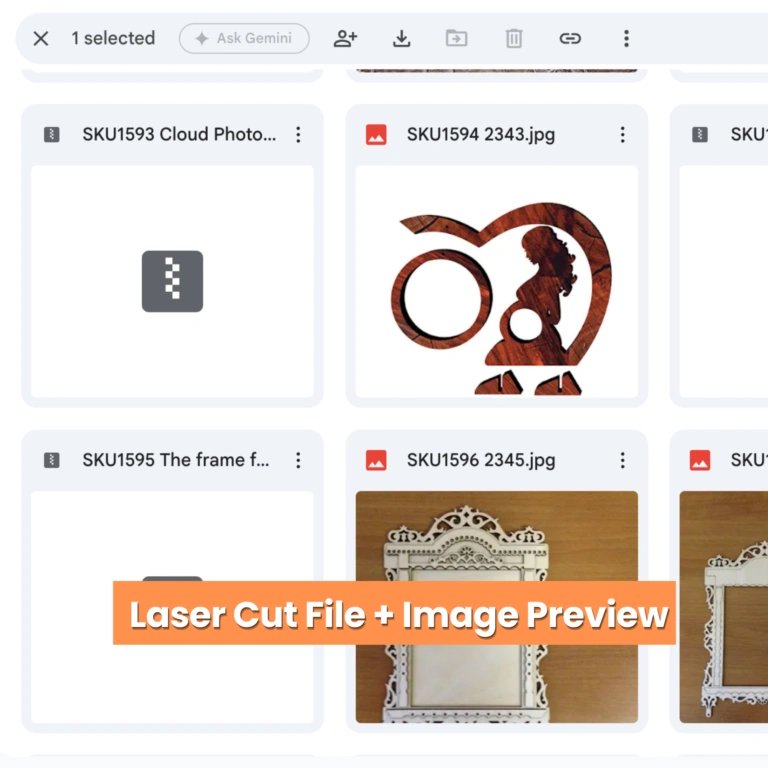Click zip file icon beside SKU1593 title
Viewport: 768px width, 768px height.
coord(52,134)
